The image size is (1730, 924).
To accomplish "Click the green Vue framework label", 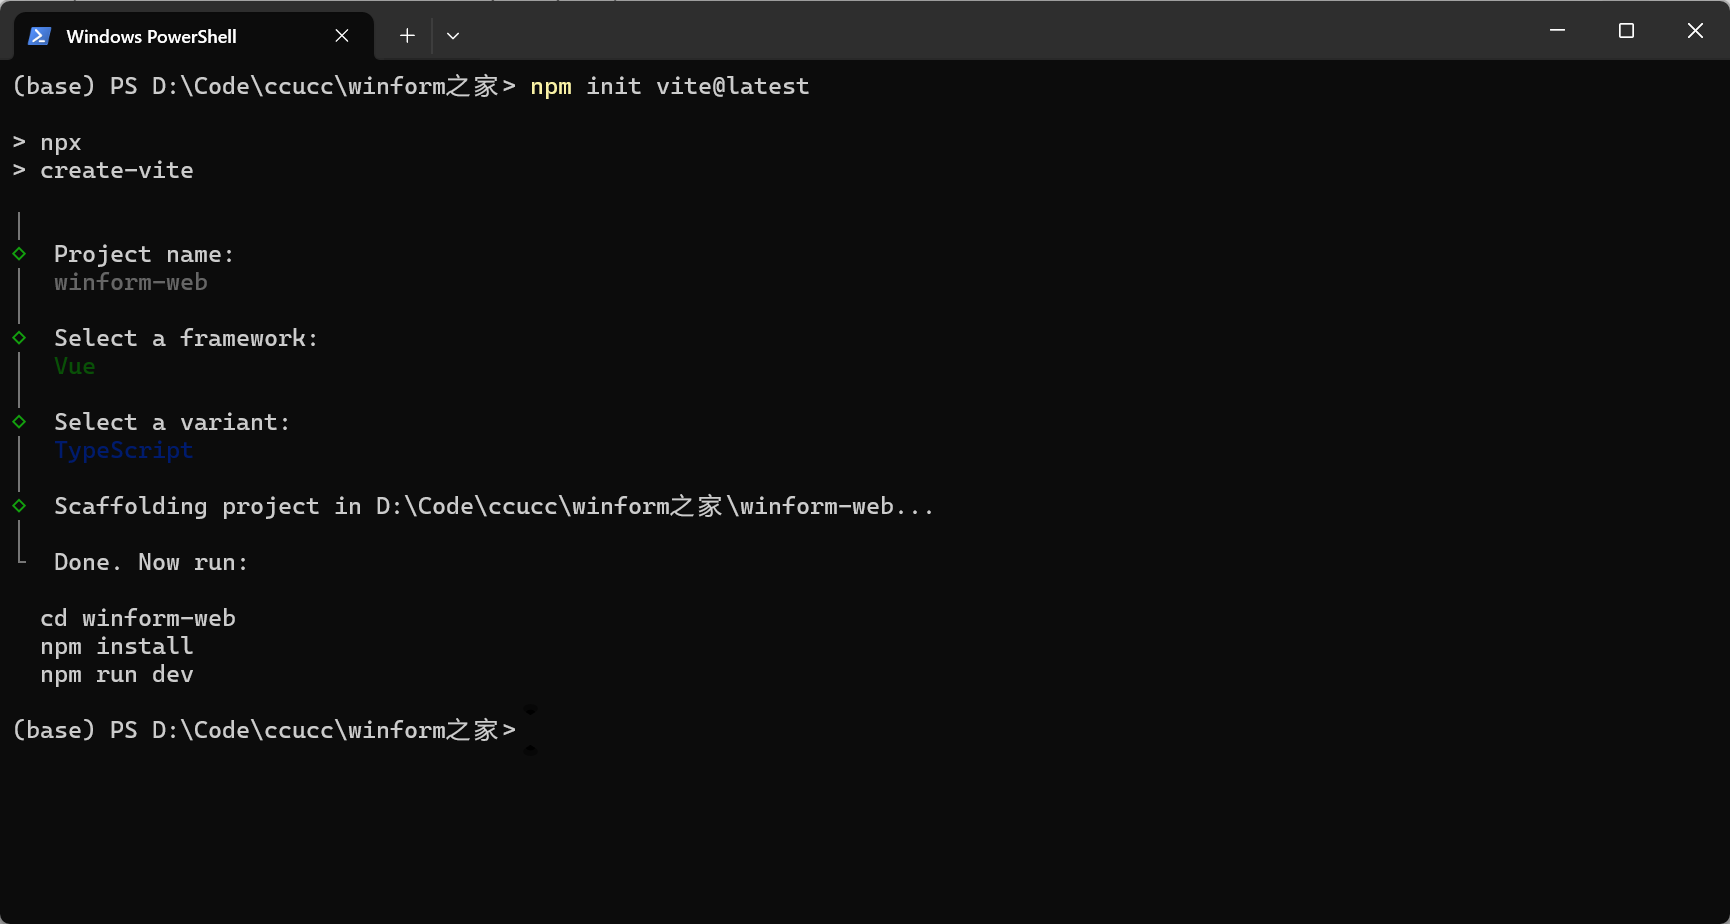I will pyautogui.click(x=74, y=366).
